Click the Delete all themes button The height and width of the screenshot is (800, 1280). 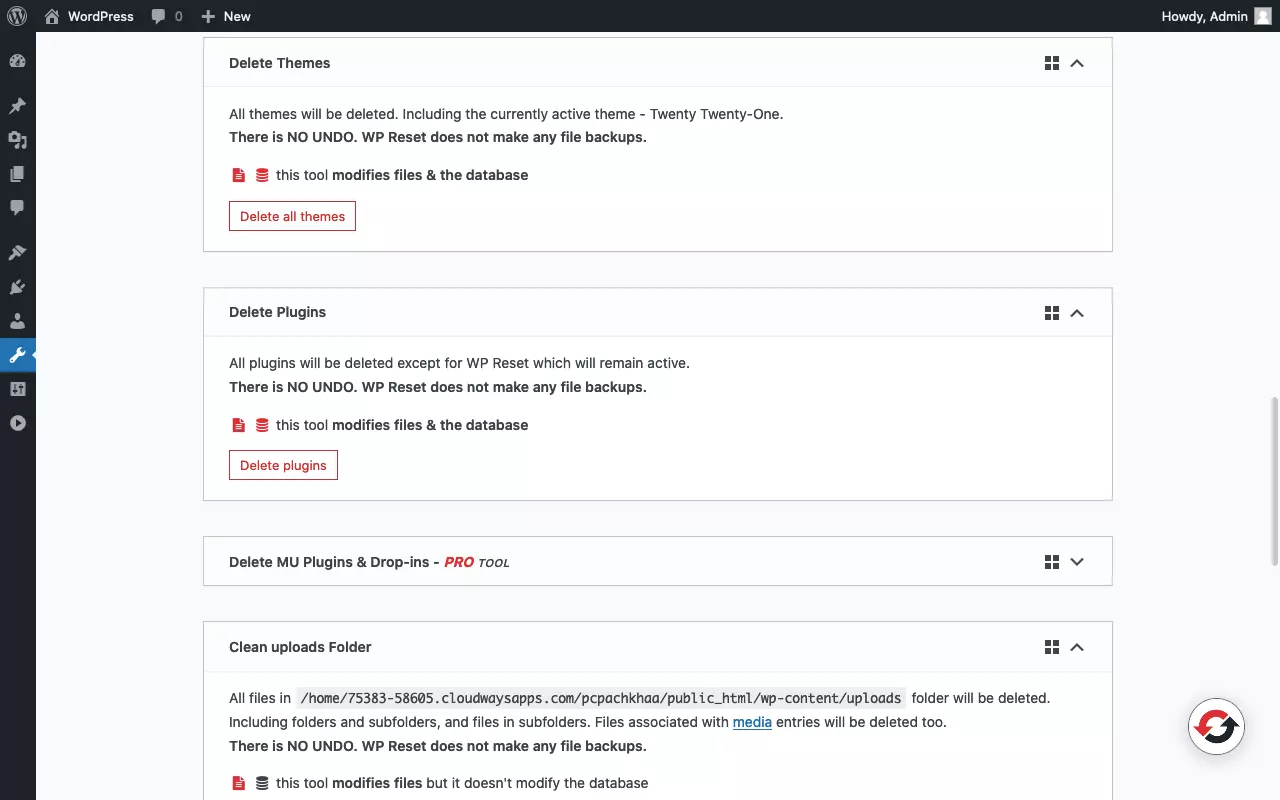coord(292,216)
